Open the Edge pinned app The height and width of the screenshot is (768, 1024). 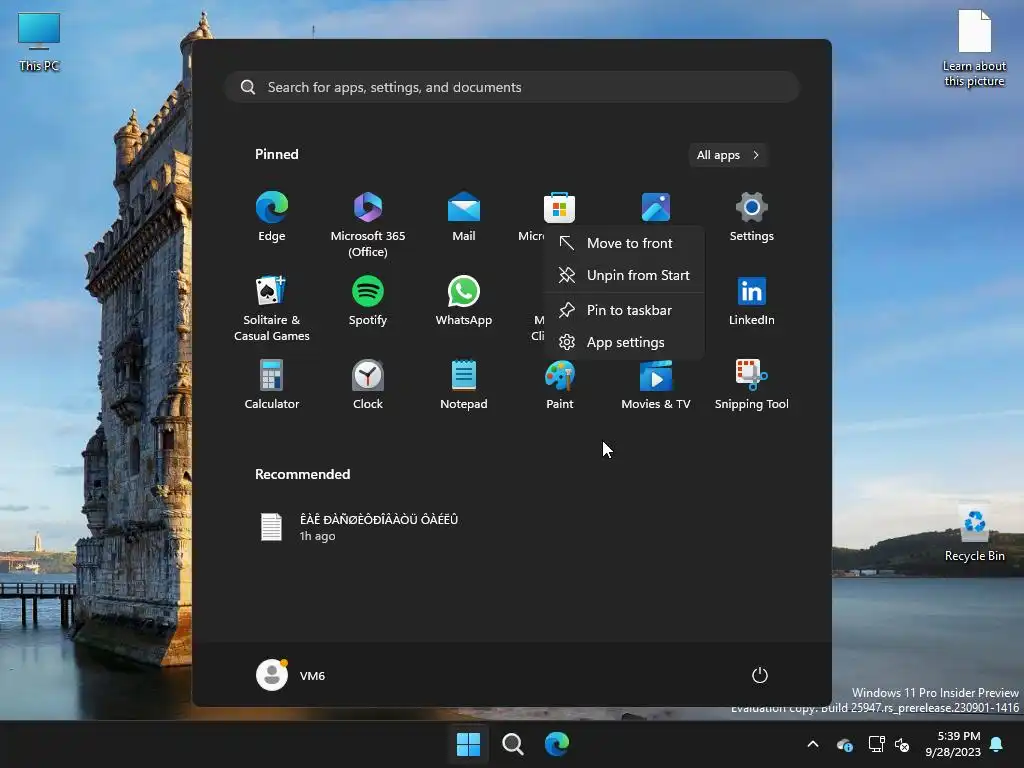point(272,217)
